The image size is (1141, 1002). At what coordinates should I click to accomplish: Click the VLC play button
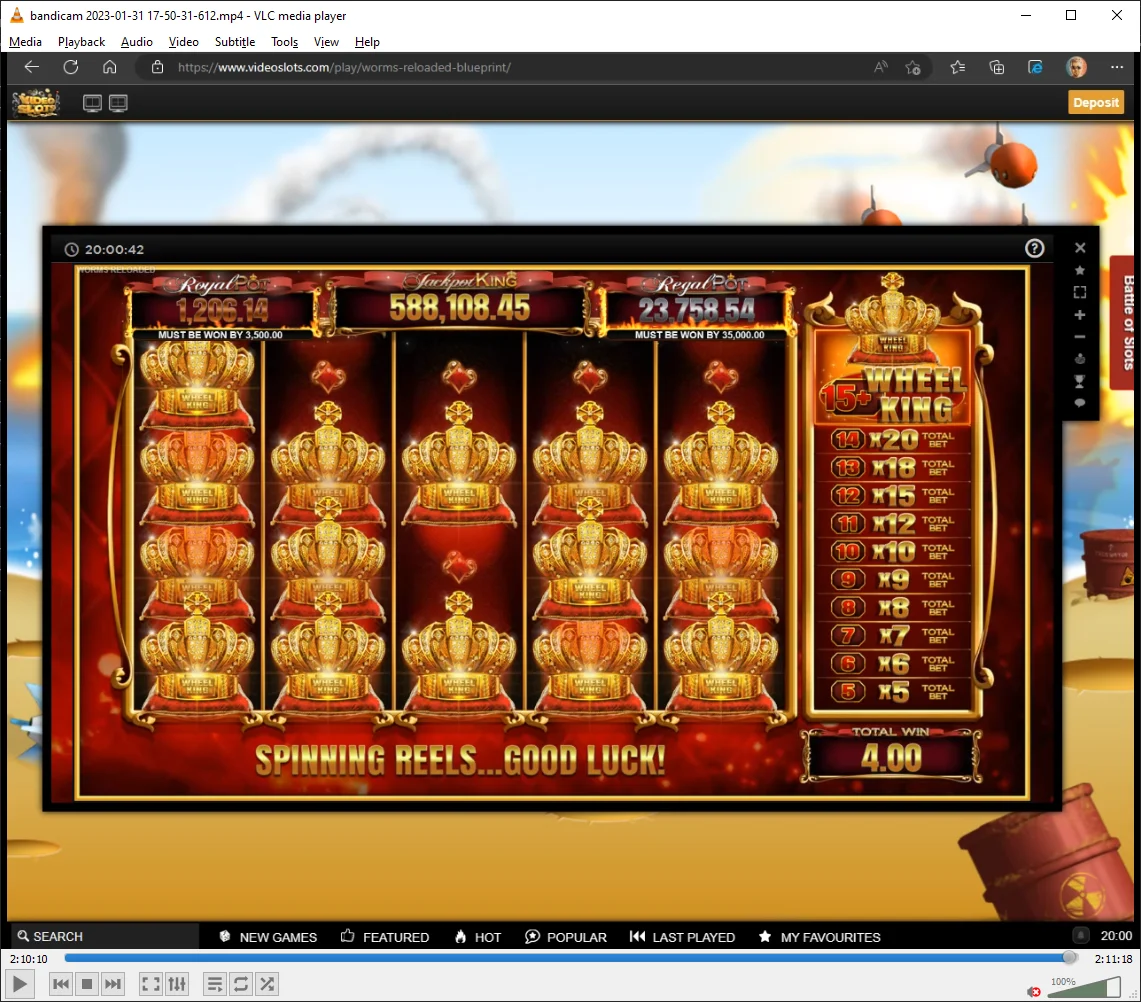(20, 985)
